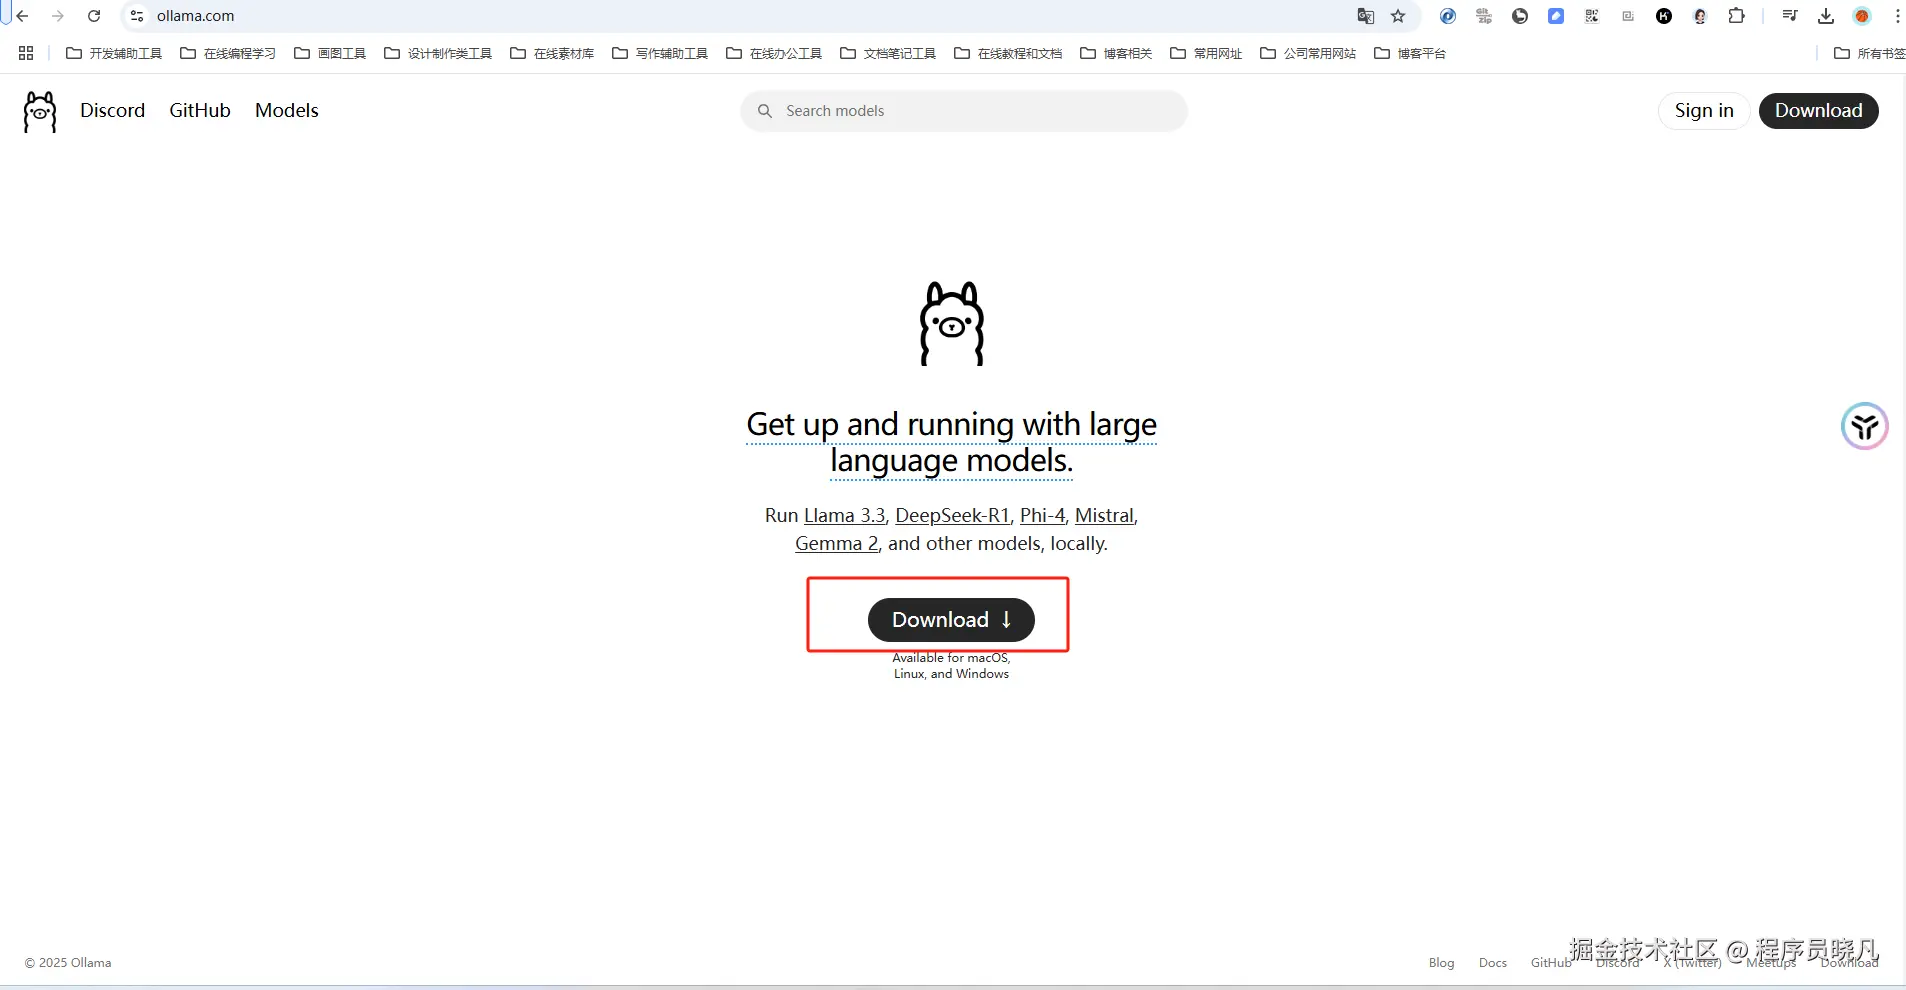Open the 在线教程和文档 bookmark folder
This screenshot has width=1906, height=990.
pos(1008,53)
